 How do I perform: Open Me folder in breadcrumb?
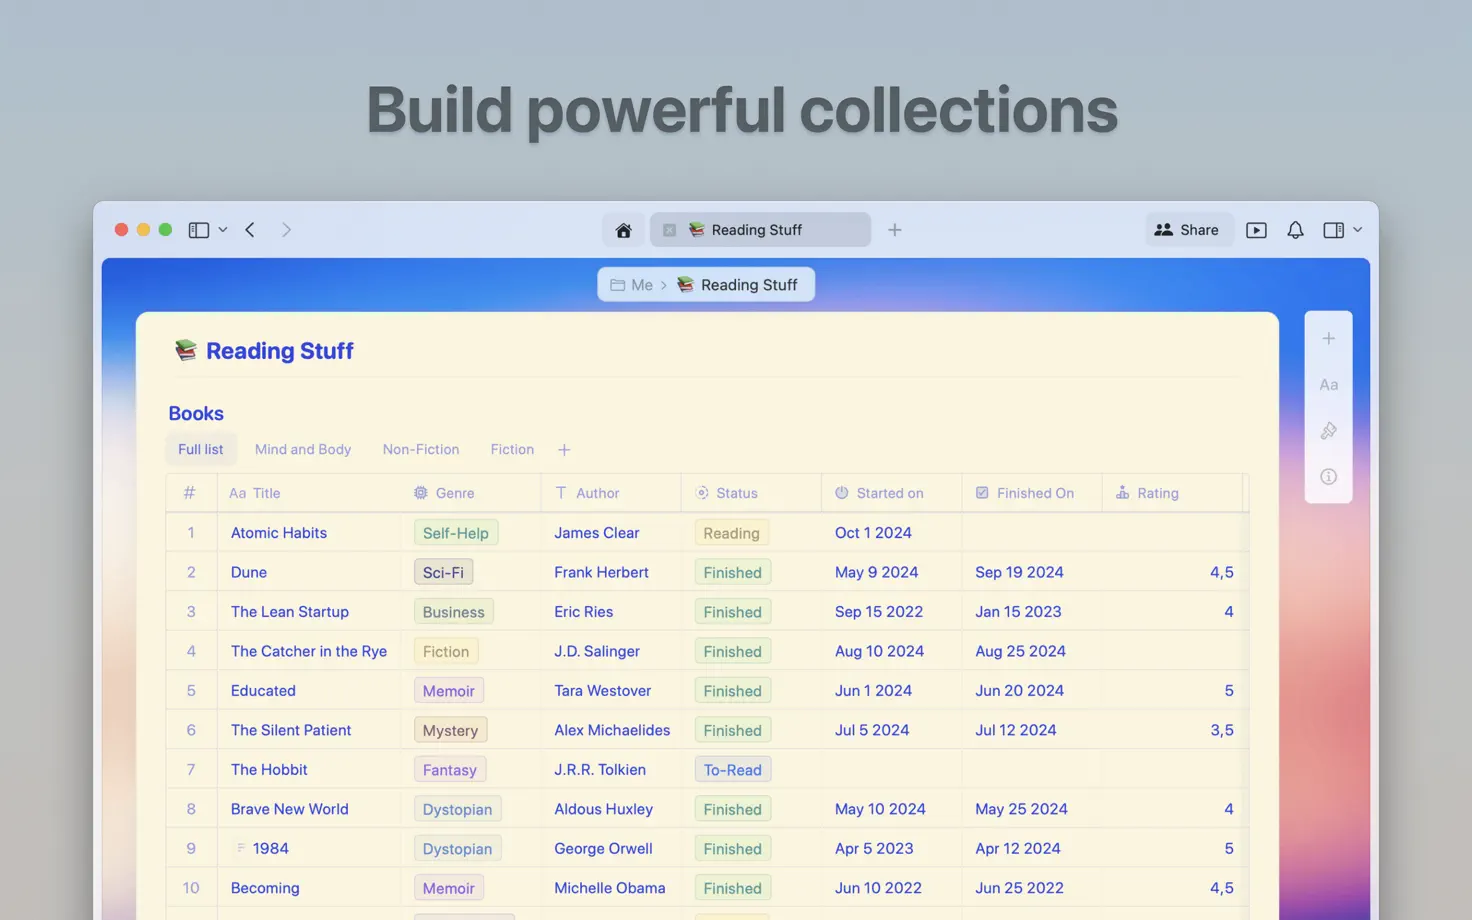631,285
